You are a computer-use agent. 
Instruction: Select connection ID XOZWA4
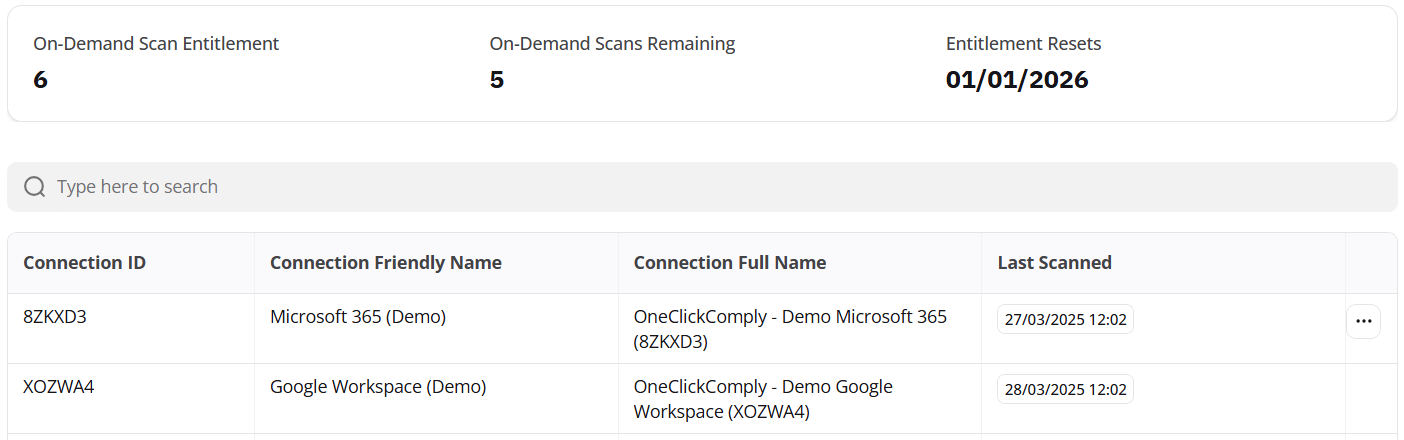(59, 387)
